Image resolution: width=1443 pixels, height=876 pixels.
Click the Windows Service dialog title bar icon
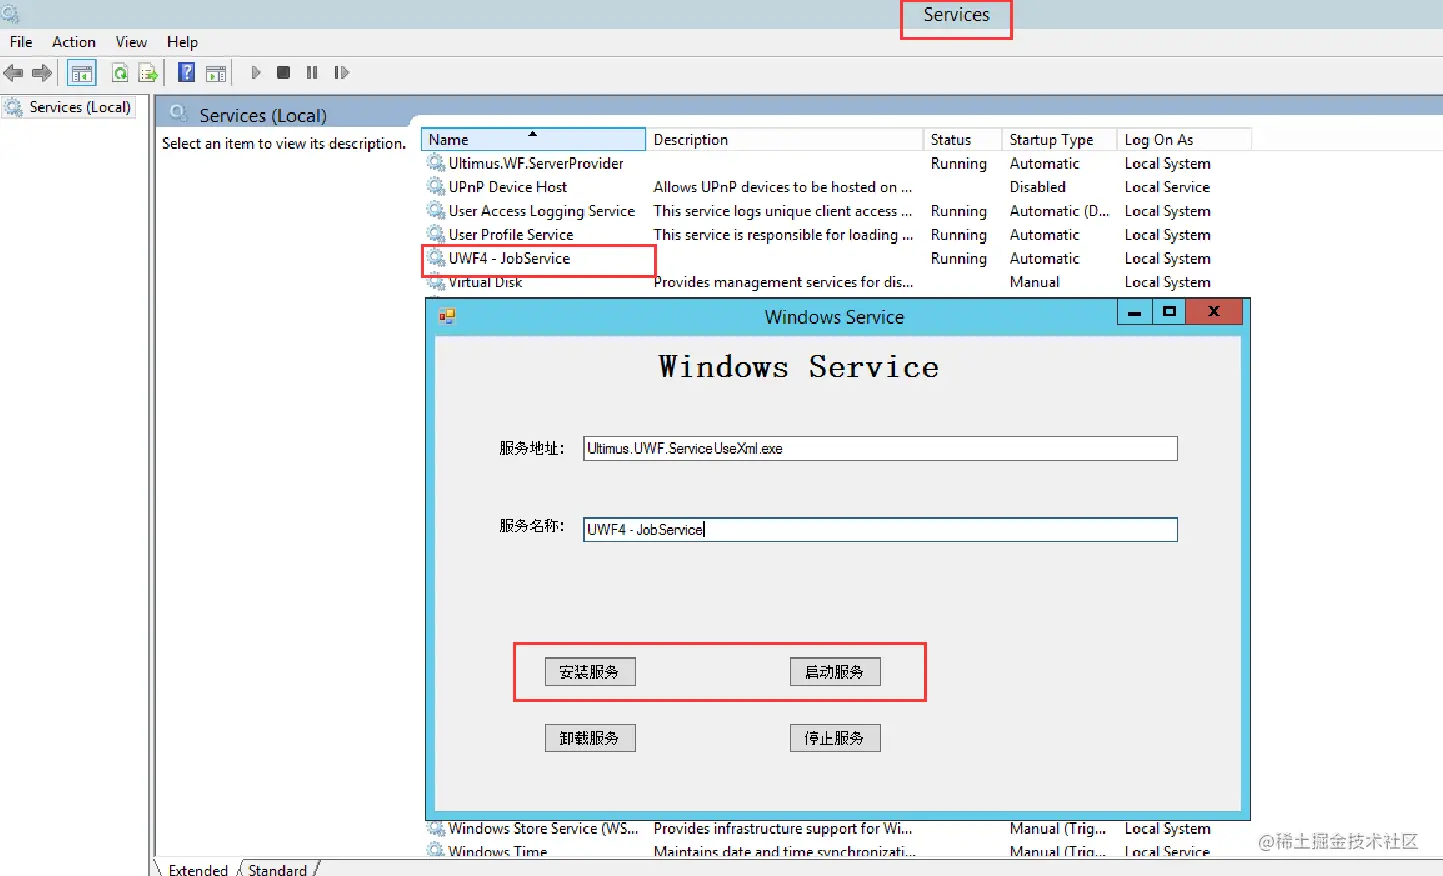[x=447, y=316]
